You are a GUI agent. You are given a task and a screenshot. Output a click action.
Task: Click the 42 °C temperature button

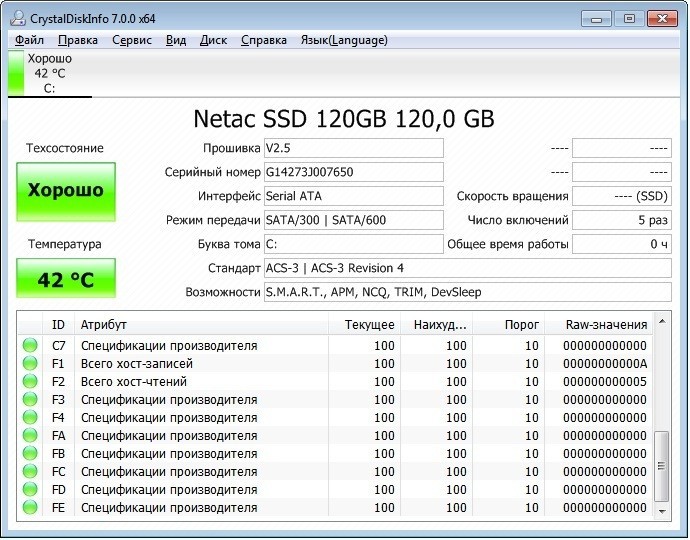coord(66,278)
